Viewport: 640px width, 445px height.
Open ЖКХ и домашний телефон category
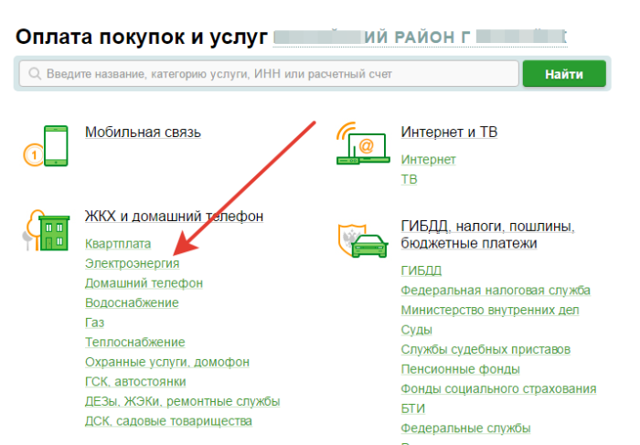tap(174, 216)
